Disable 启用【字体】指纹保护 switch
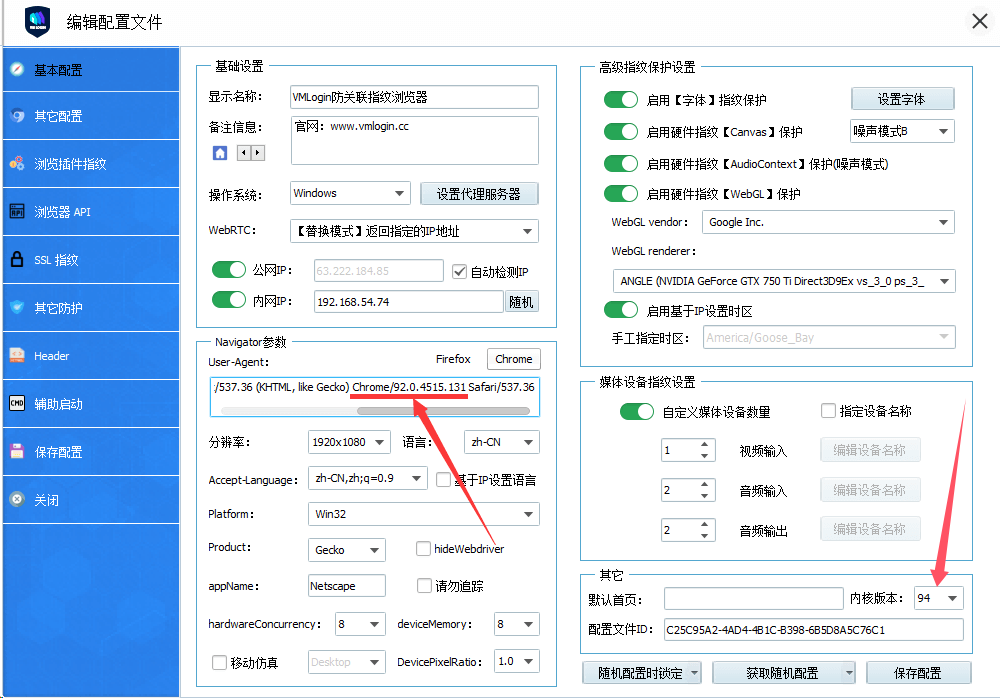The height and width of the screenshot is (698, 1000). 621,100
